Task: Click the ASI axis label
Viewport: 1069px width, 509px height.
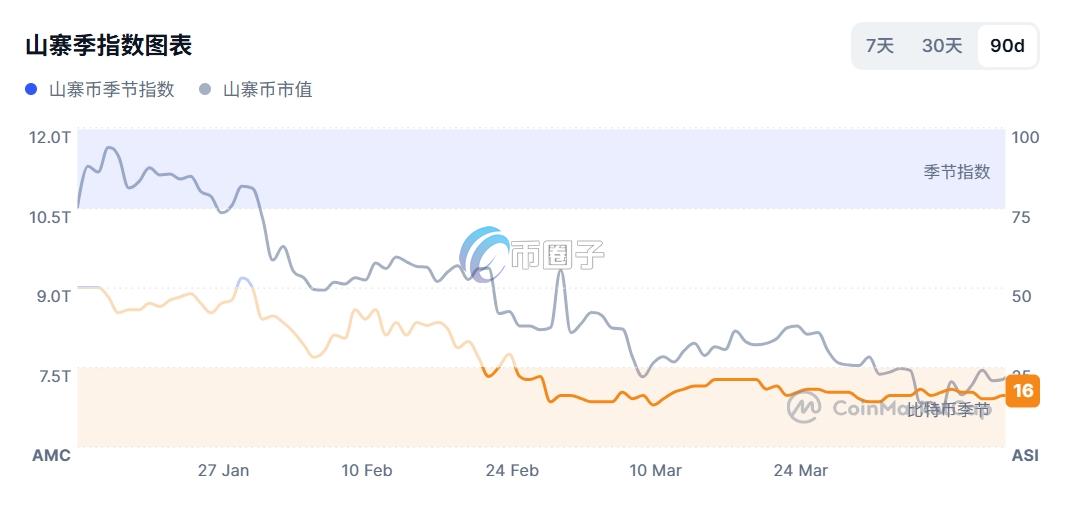Action: pos(1025,456)
